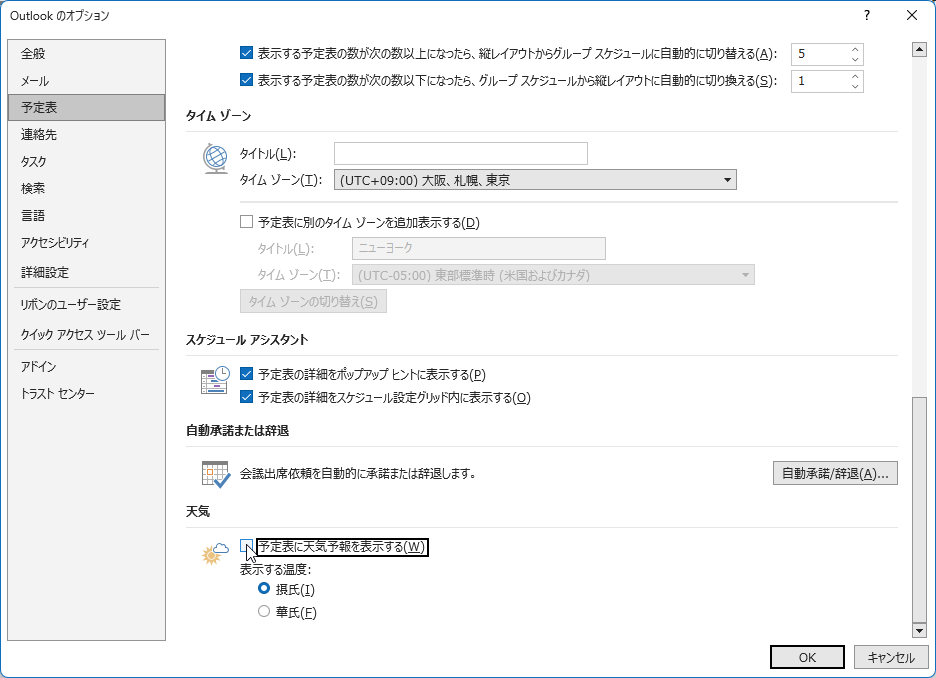The image size is (936, 678).
Task: Click the time zone タイトル text field
Action: coord(460,153)
